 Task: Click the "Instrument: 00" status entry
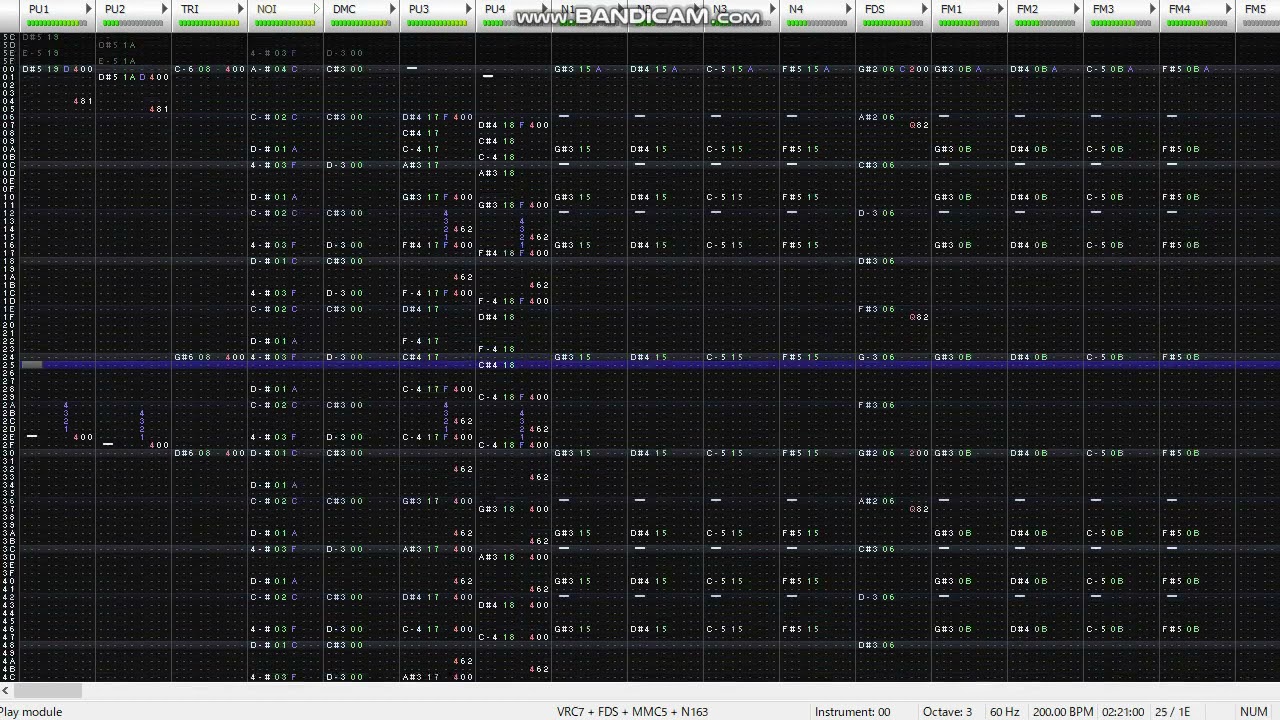[x=852, y=712]
